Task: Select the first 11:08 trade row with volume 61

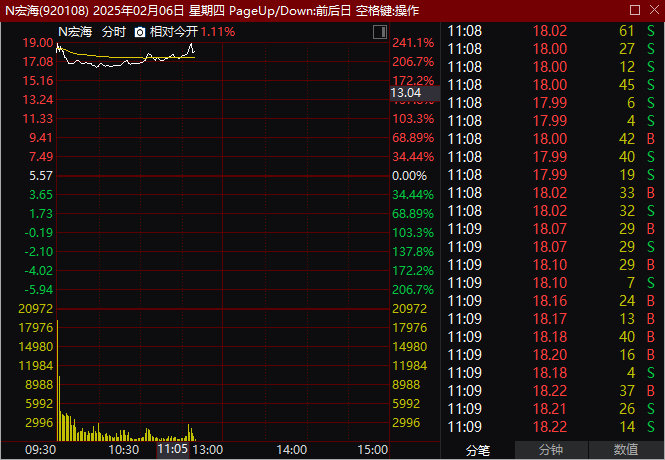Action: [x=550, y=31]
